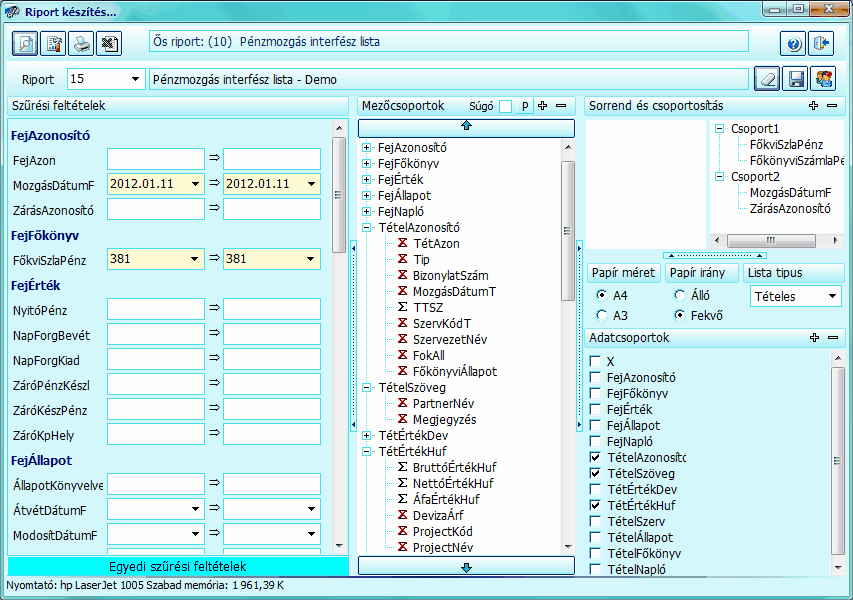The height and width of the screenshot is (600, 853).
Task: Collapse the Csoport1 node
Action: pyautogui.click(x=720, y=129)
